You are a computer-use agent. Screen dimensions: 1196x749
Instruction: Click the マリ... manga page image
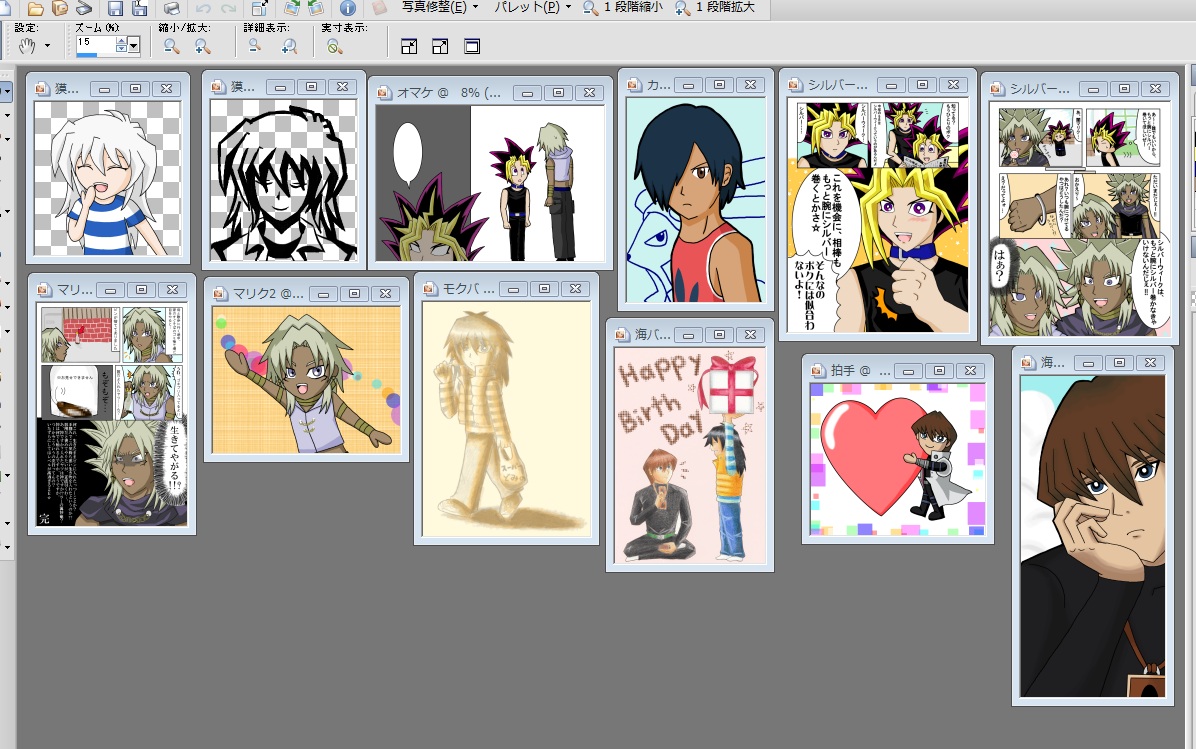point(111,416)
